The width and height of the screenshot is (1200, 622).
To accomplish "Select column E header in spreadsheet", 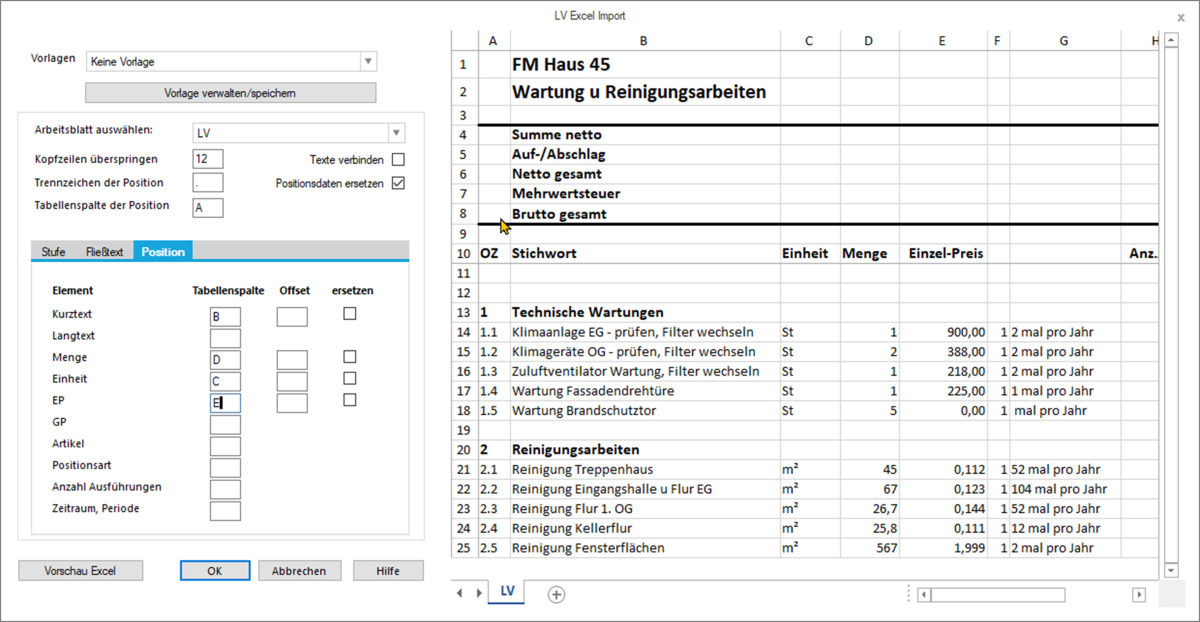I will pos(943,40).
